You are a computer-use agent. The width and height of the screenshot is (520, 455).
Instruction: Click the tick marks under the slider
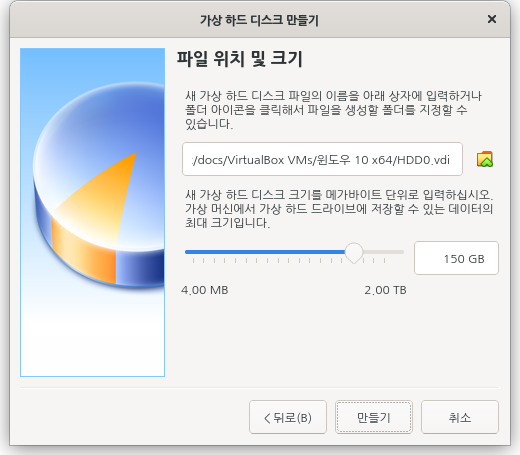(289, 260)
